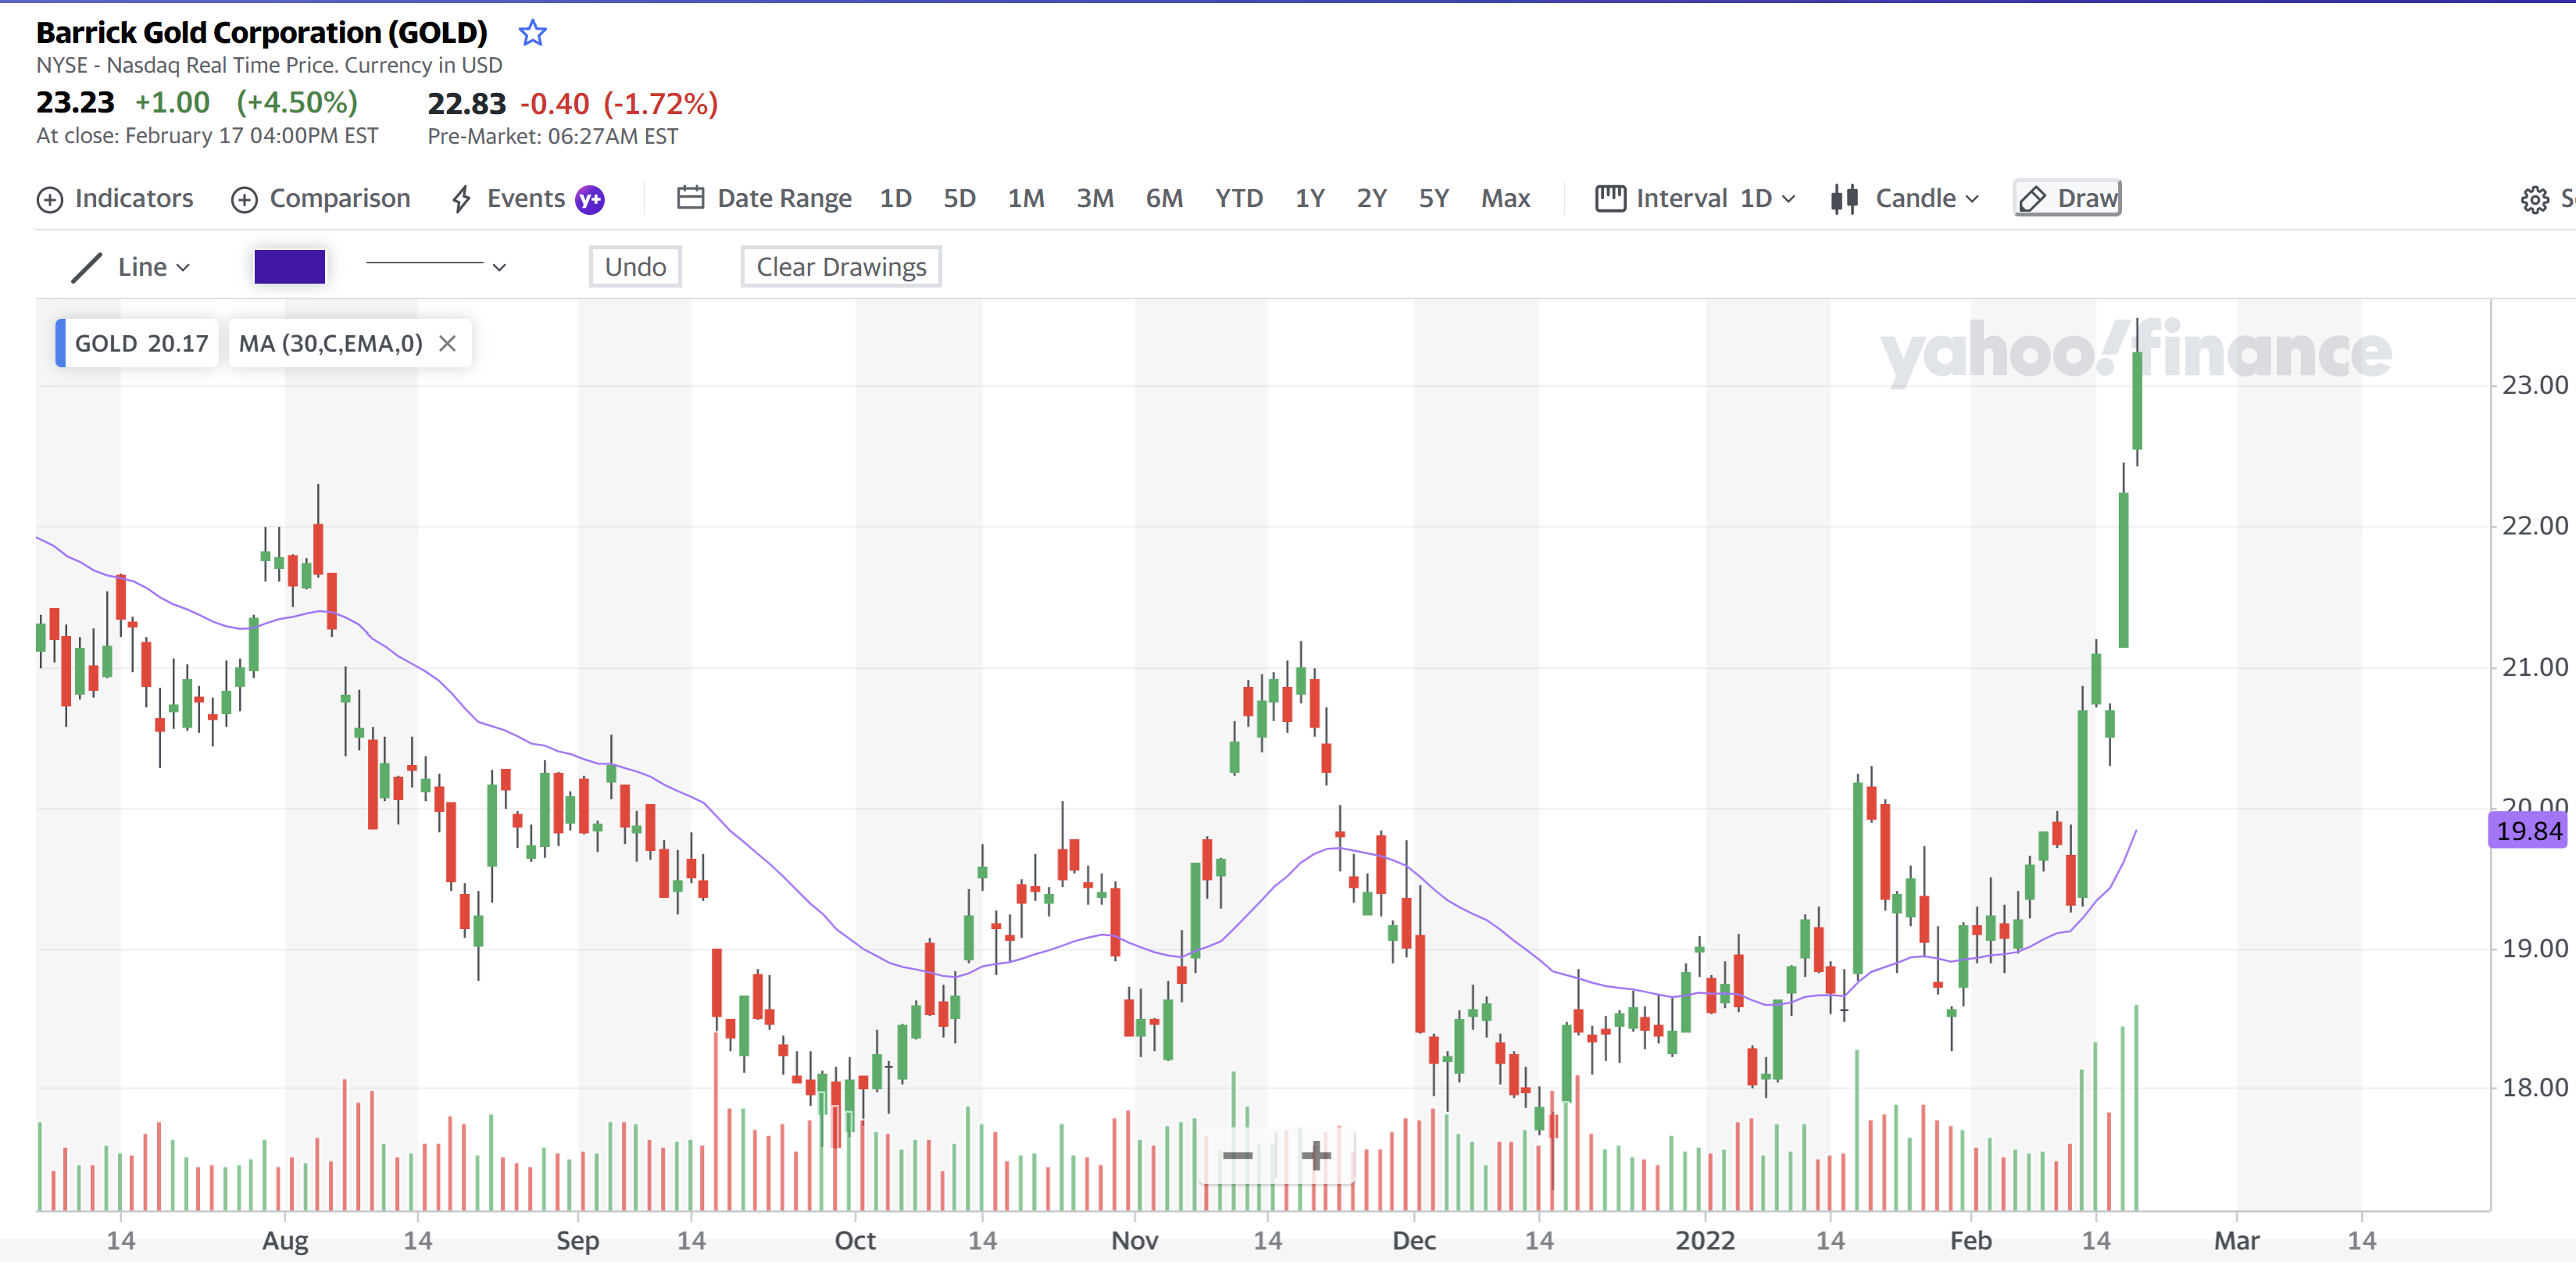Screen dimensions: 2576x1262
Task: Open the Indicators menu
Action: [x=115, y=199]
